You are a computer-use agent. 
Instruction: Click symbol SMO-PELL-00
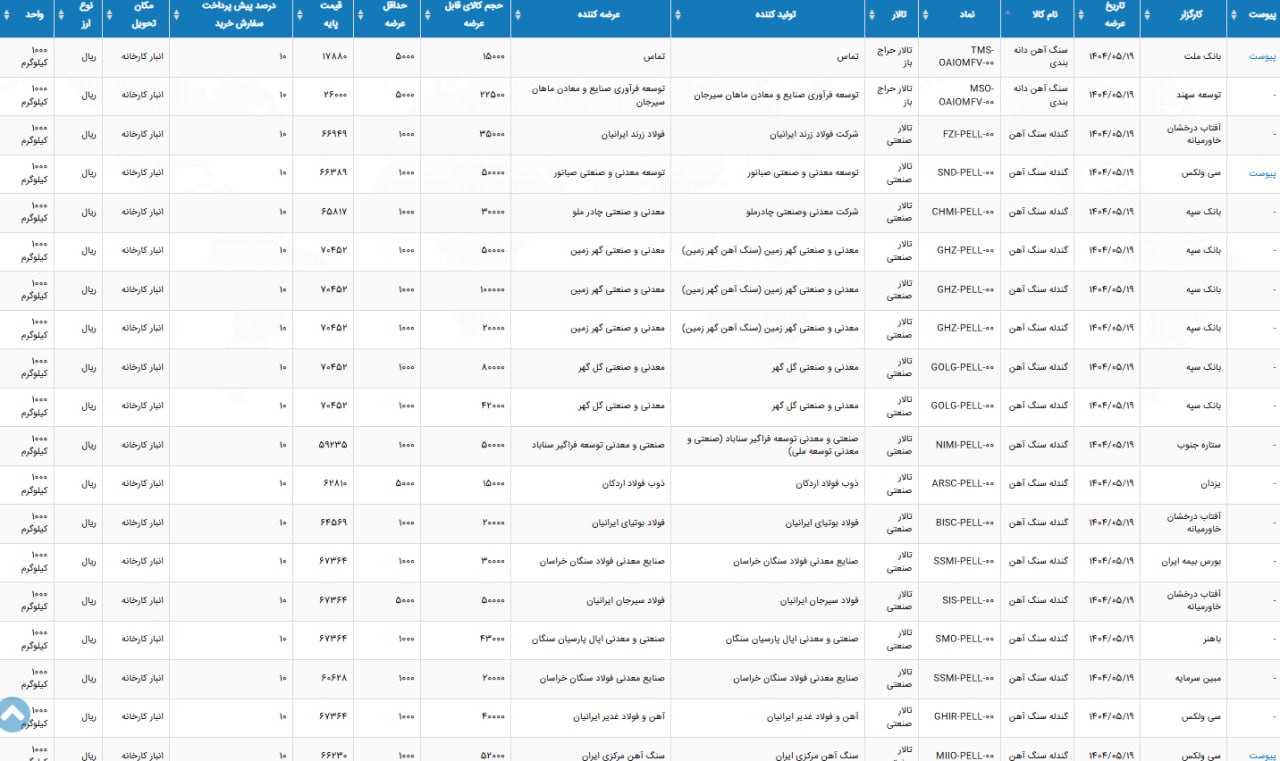pyautogui.click(x=966, y=638)
